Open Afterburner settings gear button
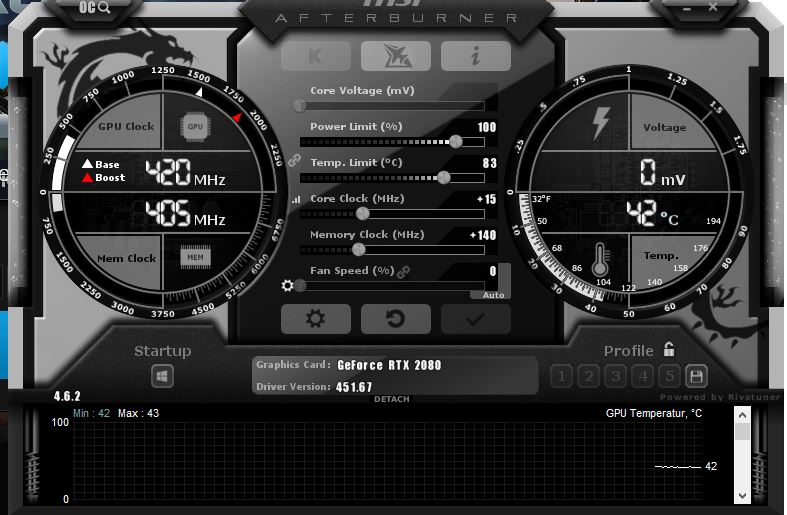Screen dimensions: 787x515 (316, 319)
